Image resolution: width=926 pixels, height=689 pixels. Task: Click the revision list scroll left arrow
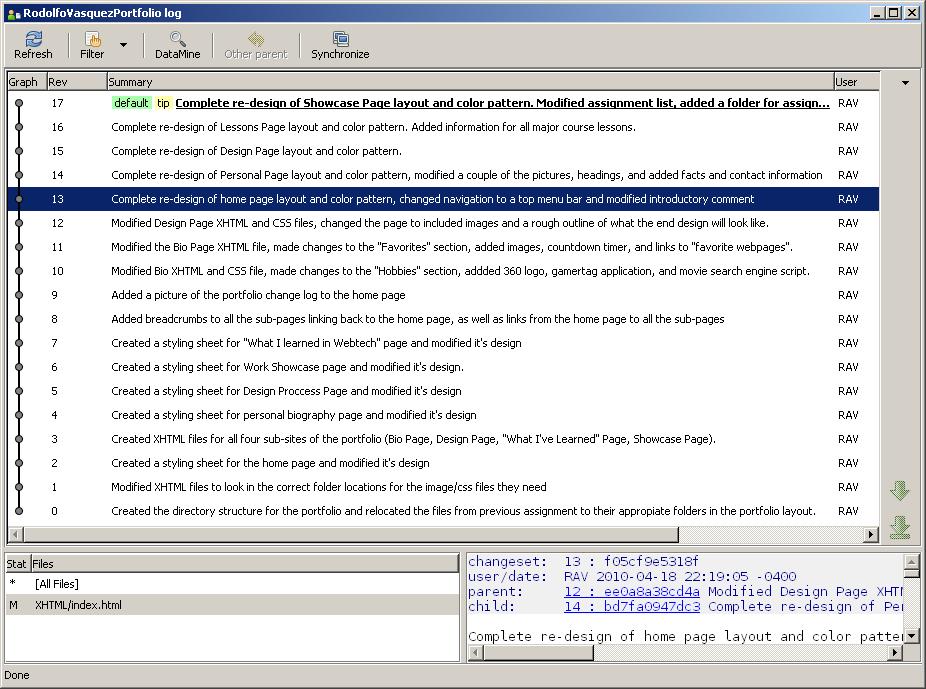point(15,535)
